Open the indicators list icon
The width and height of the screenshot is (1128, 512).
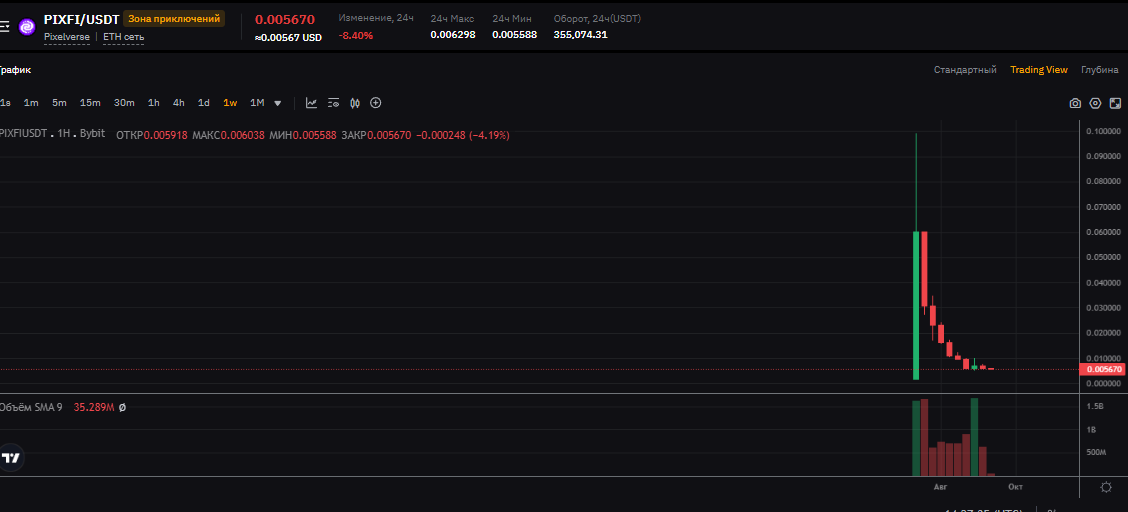pos(333,103)
